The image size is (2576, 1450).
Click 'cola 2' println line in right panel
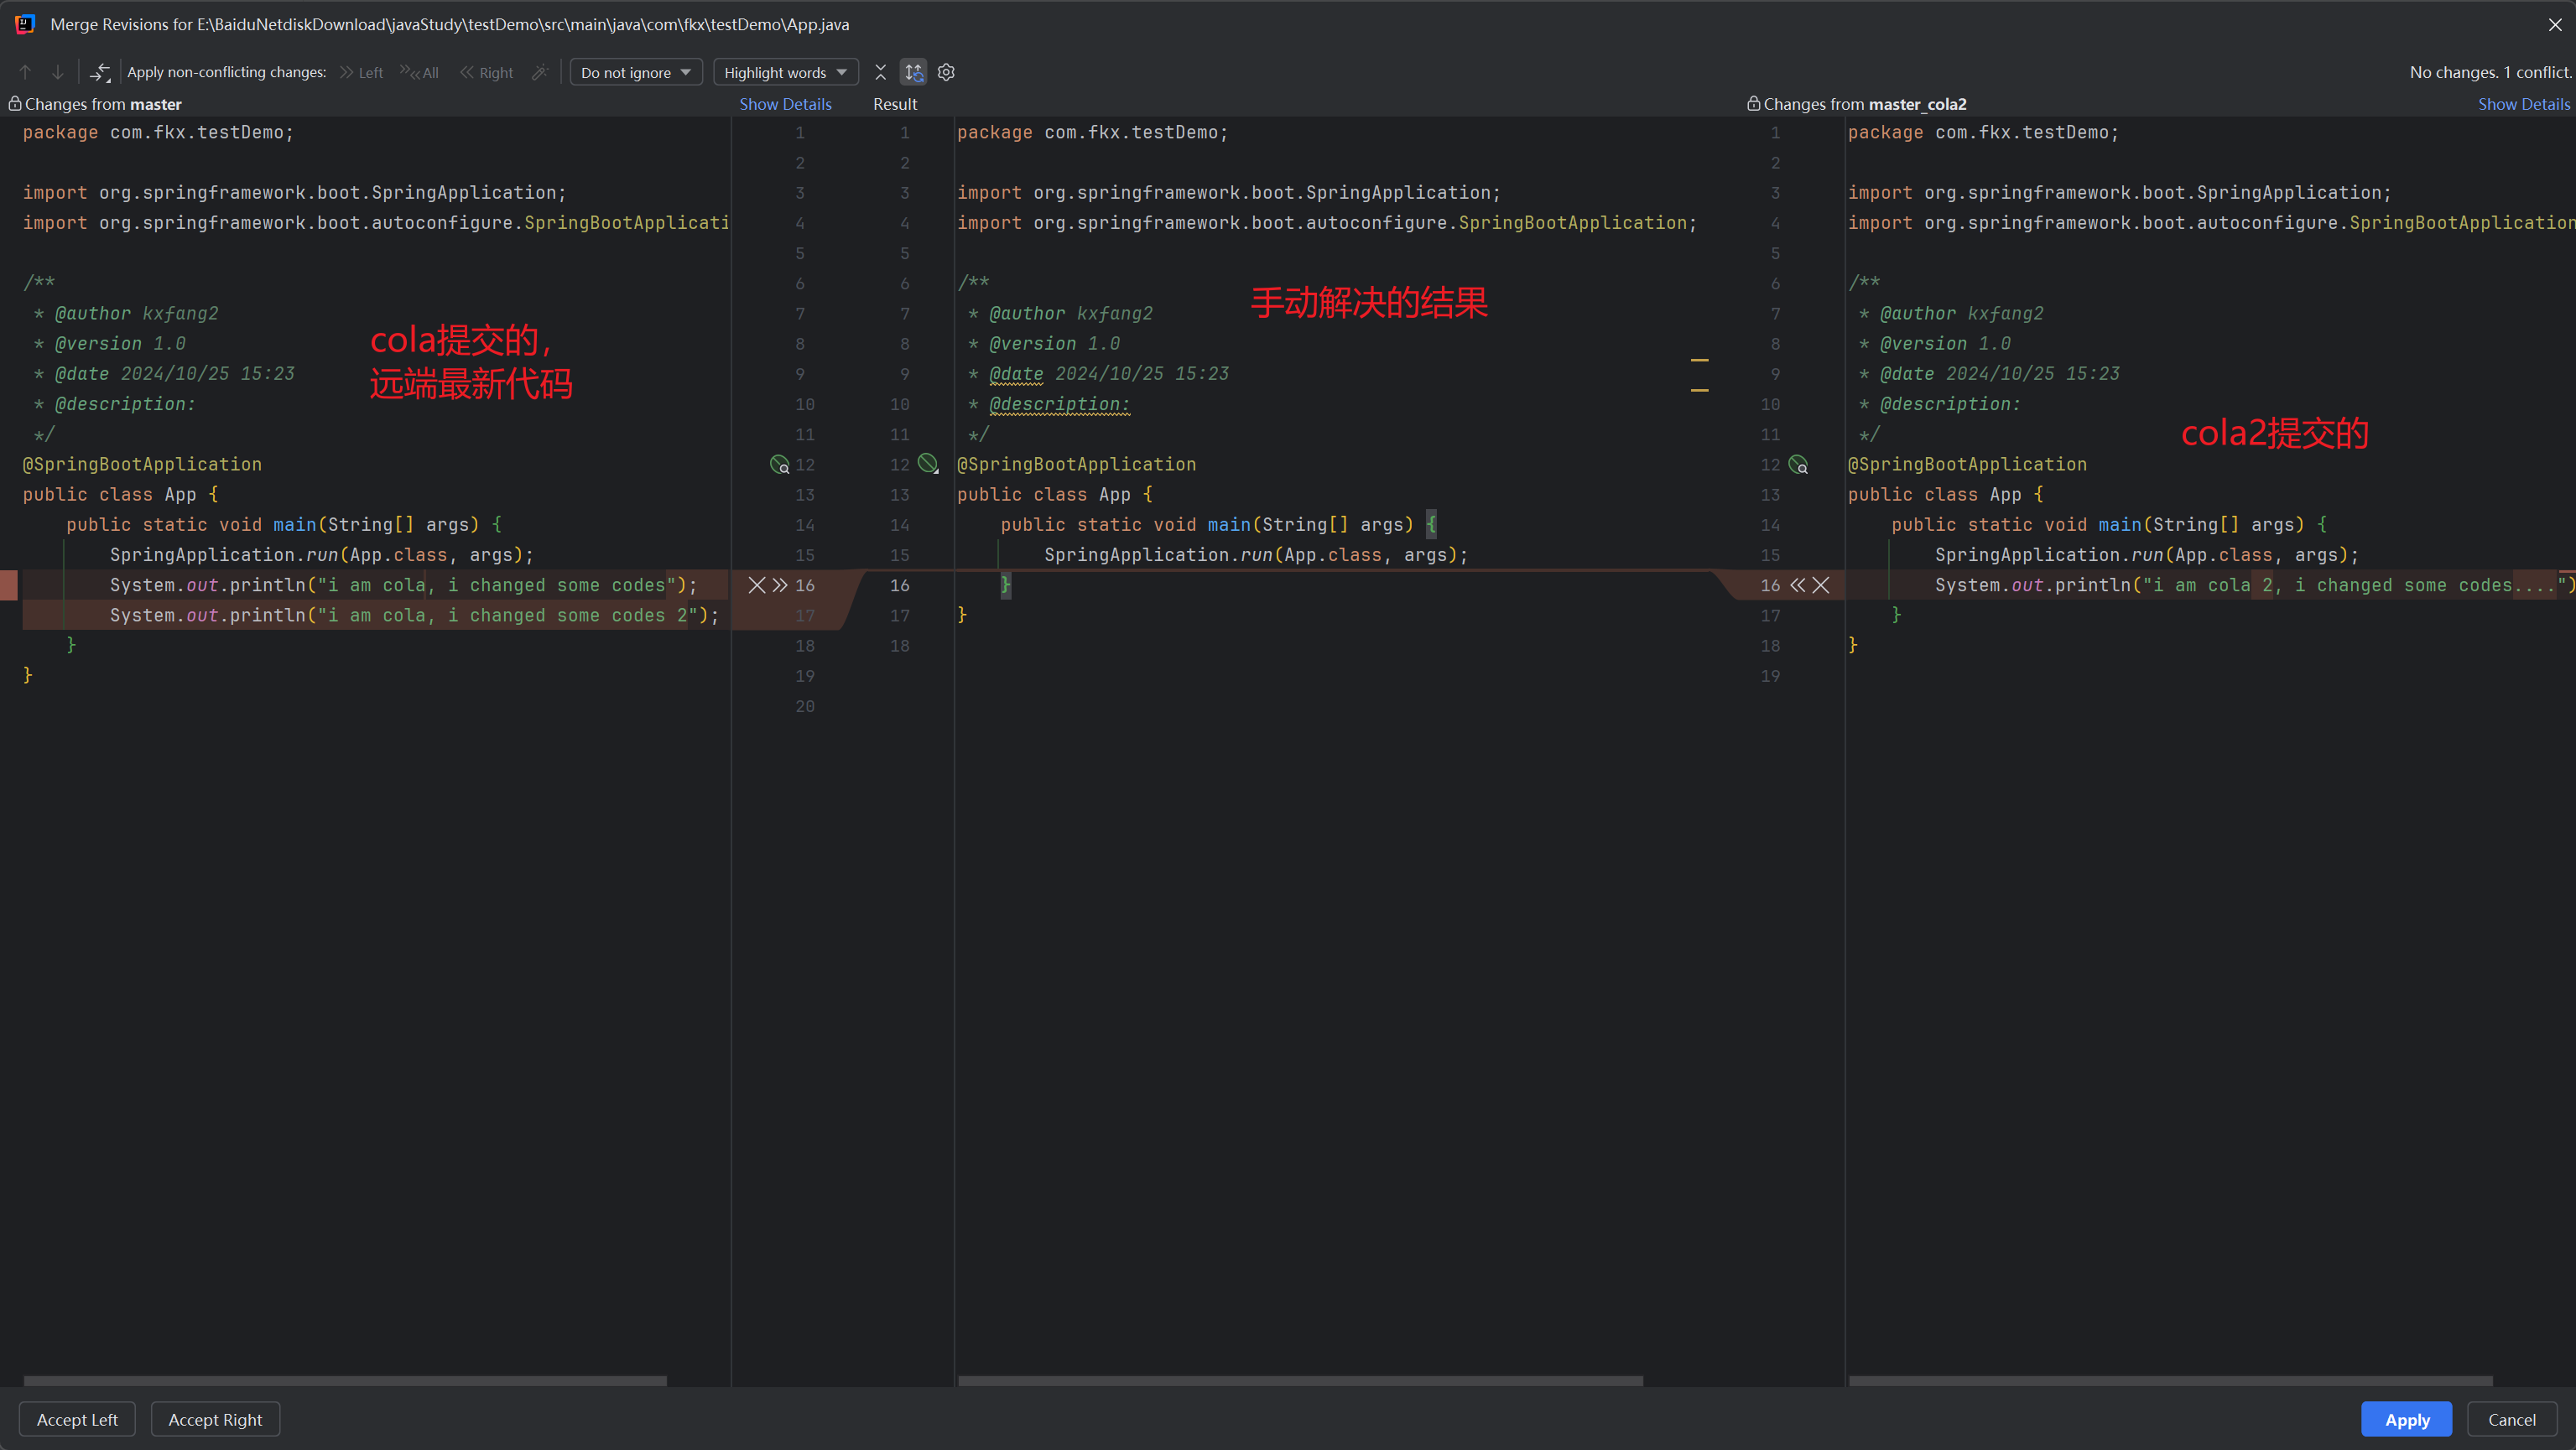pyautogui.click(x=2254, y=585)
